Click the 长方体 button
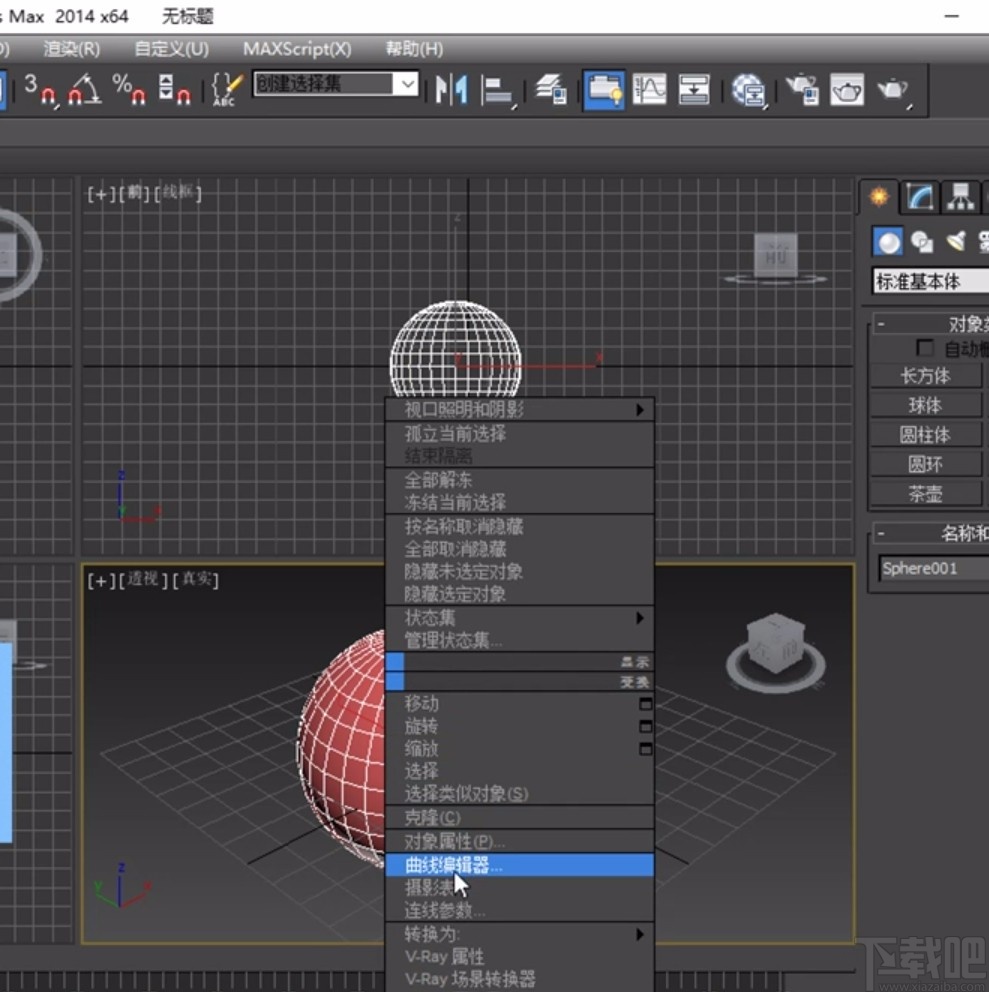 point(926,376)
